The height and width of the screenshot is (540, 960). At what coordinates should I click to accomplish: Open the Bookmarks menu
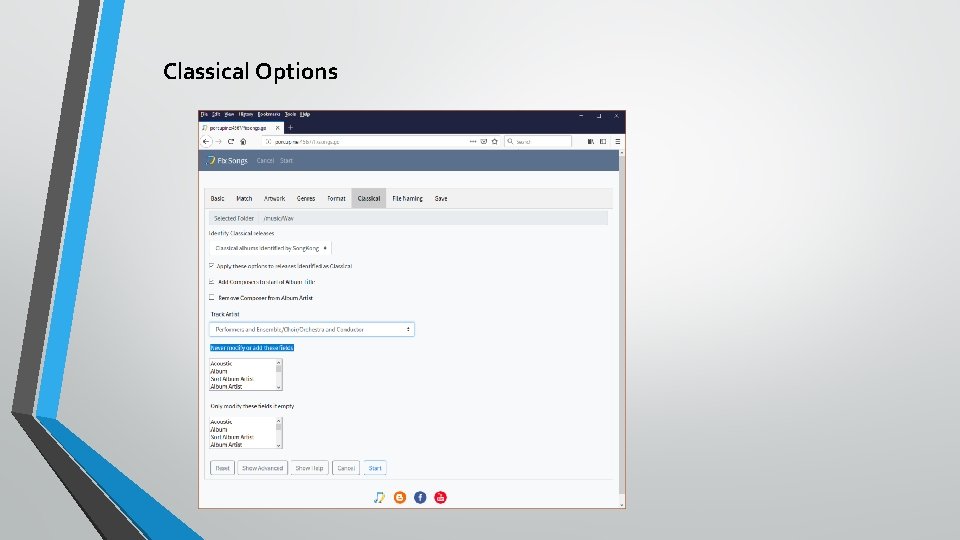pos(269,114)
